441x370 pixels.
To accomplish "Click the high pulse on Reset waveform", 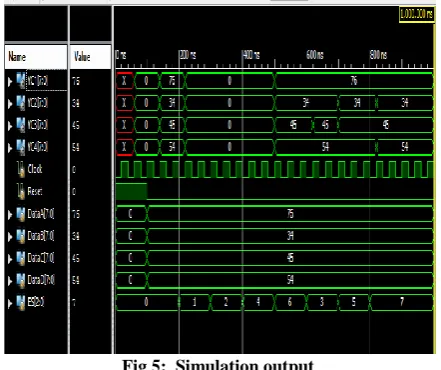I will coord(131,191).
